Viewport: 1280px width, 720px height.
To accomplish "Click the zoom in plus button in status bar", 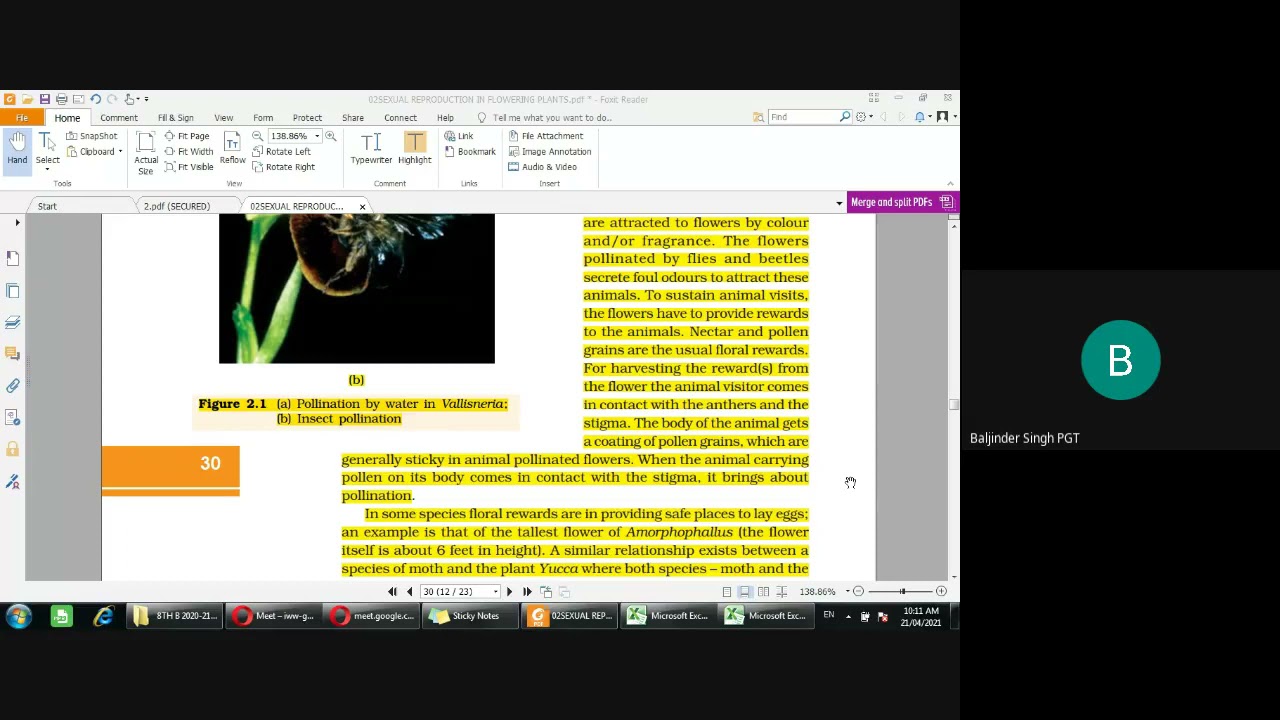I will [941, 591].
